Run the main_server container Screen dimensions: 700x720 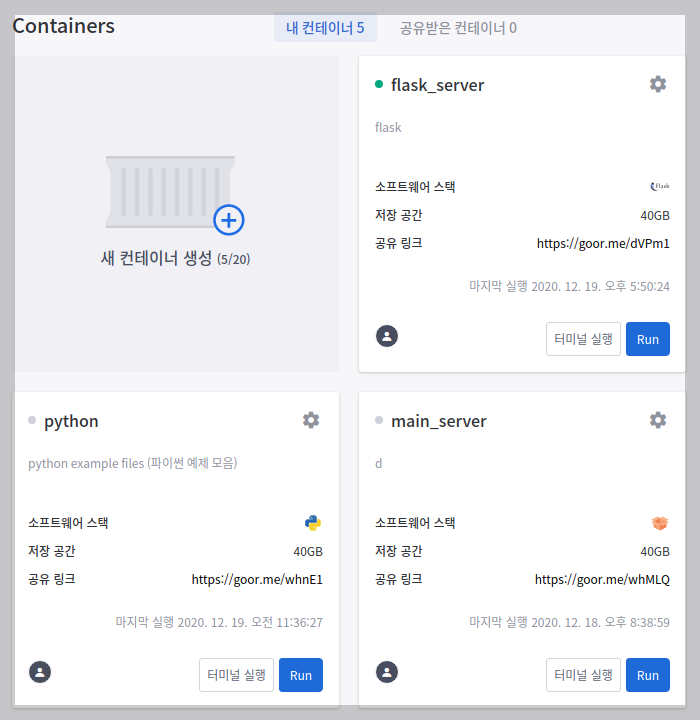(x=648, y=675)
